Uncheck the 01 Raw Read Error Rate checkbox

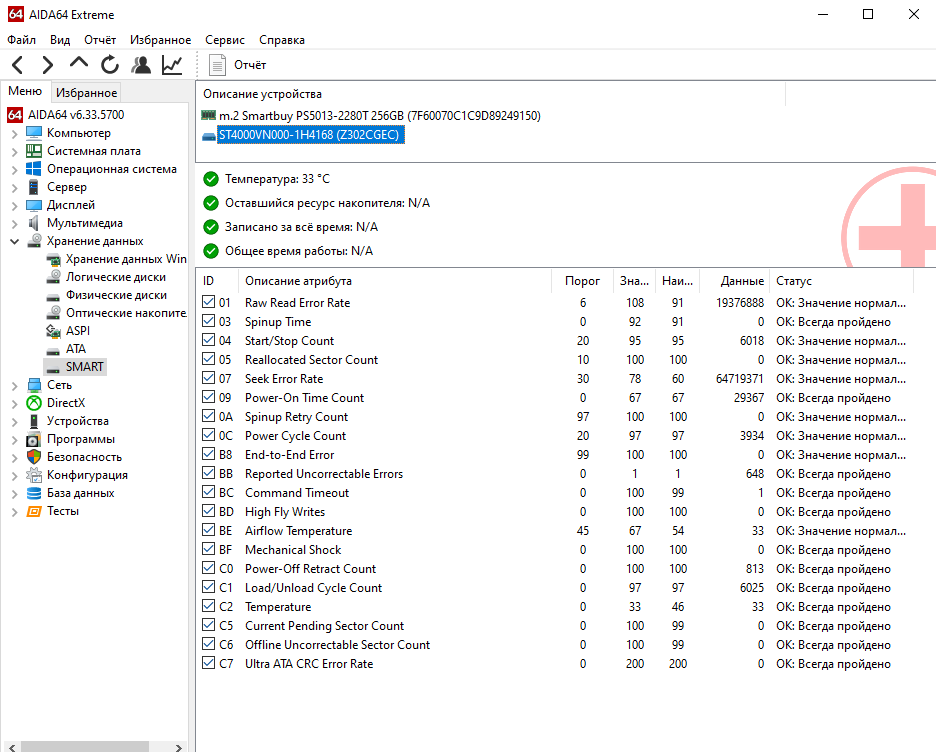208,301
